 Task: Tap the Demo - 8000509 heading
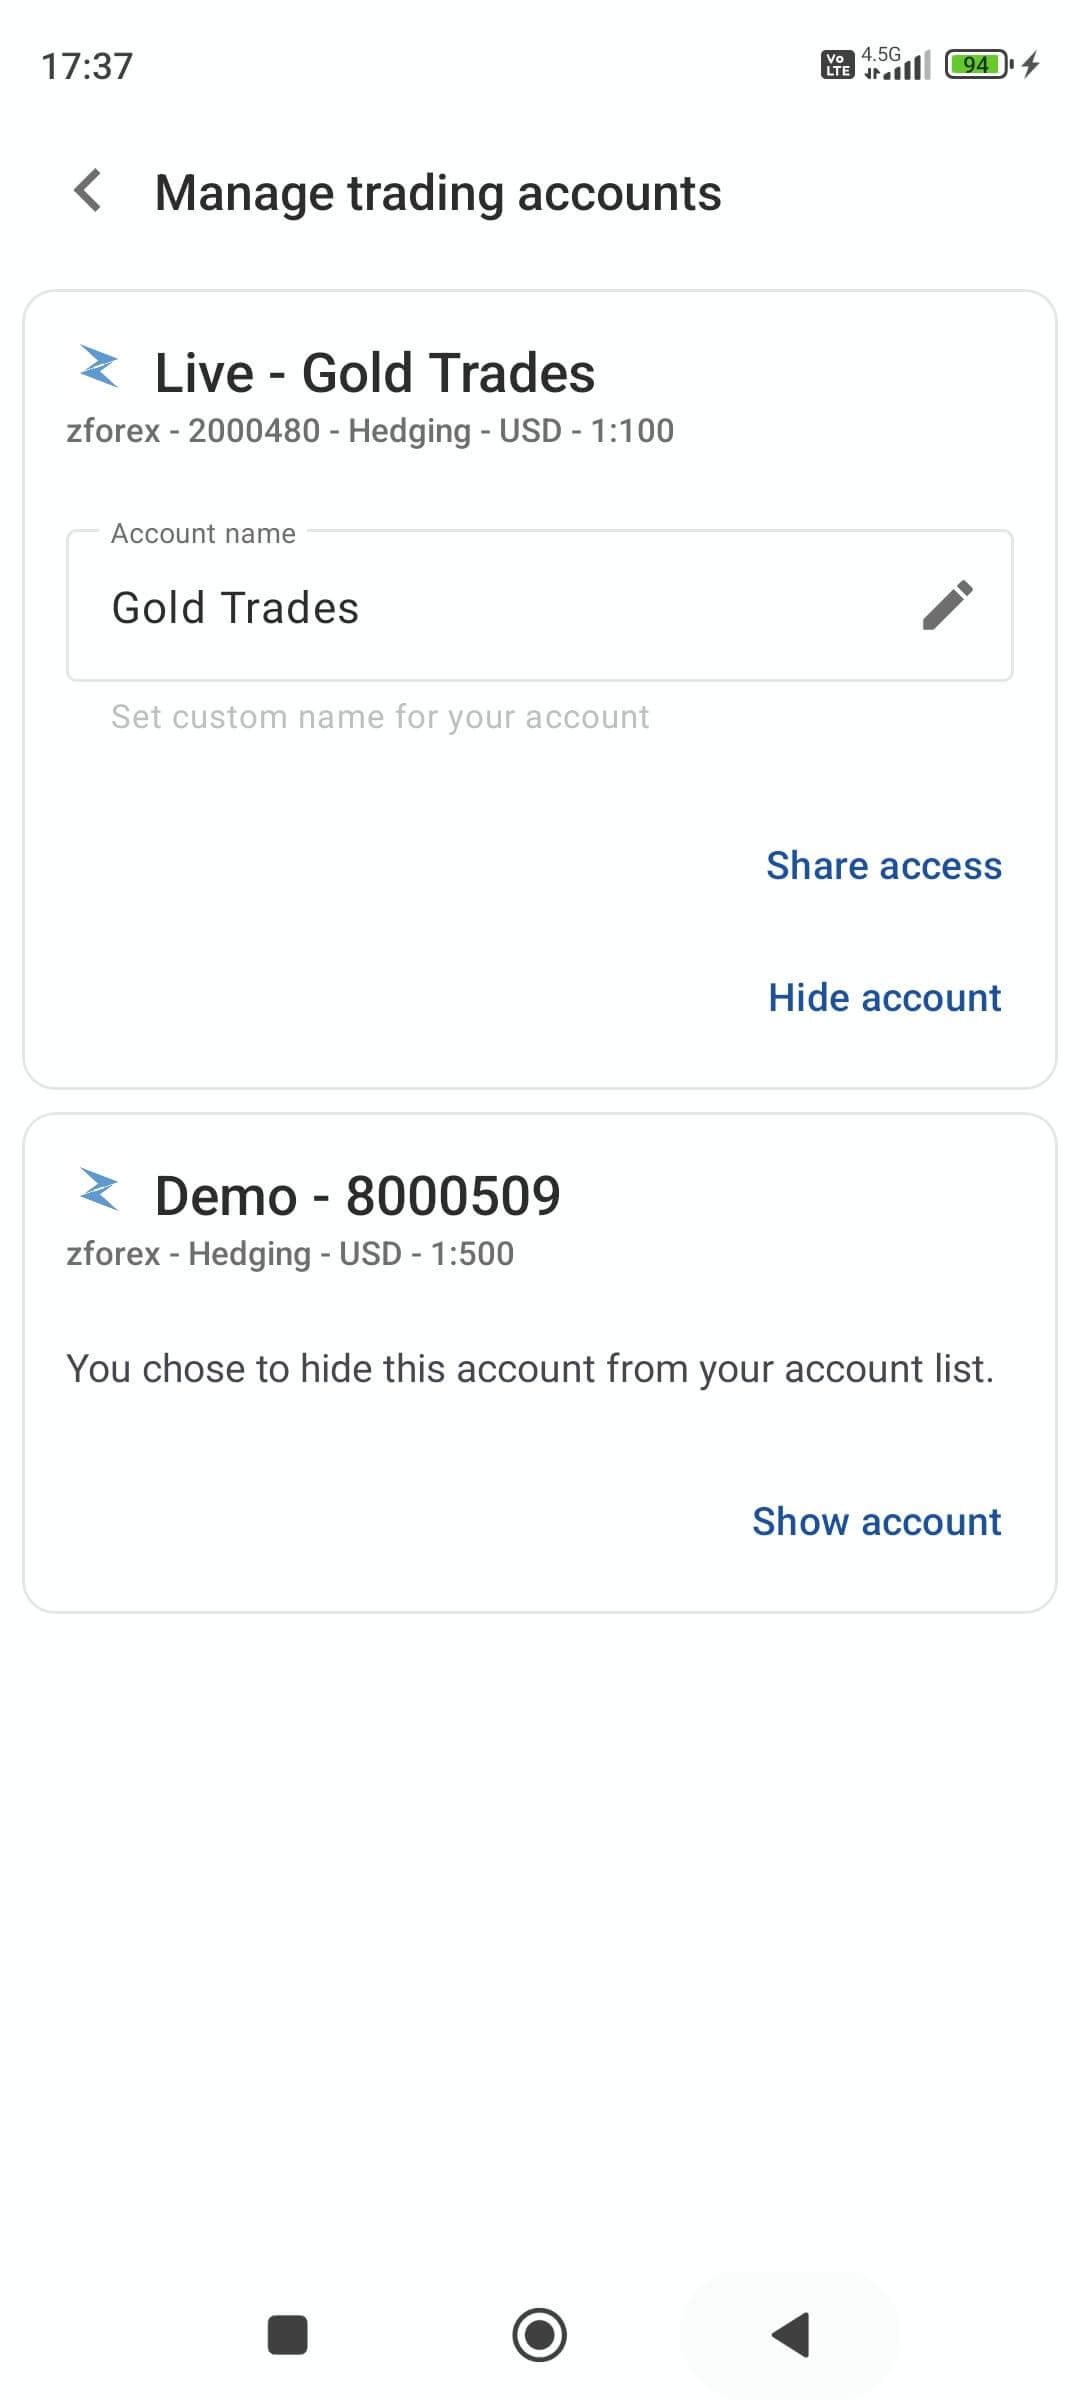357,1196
